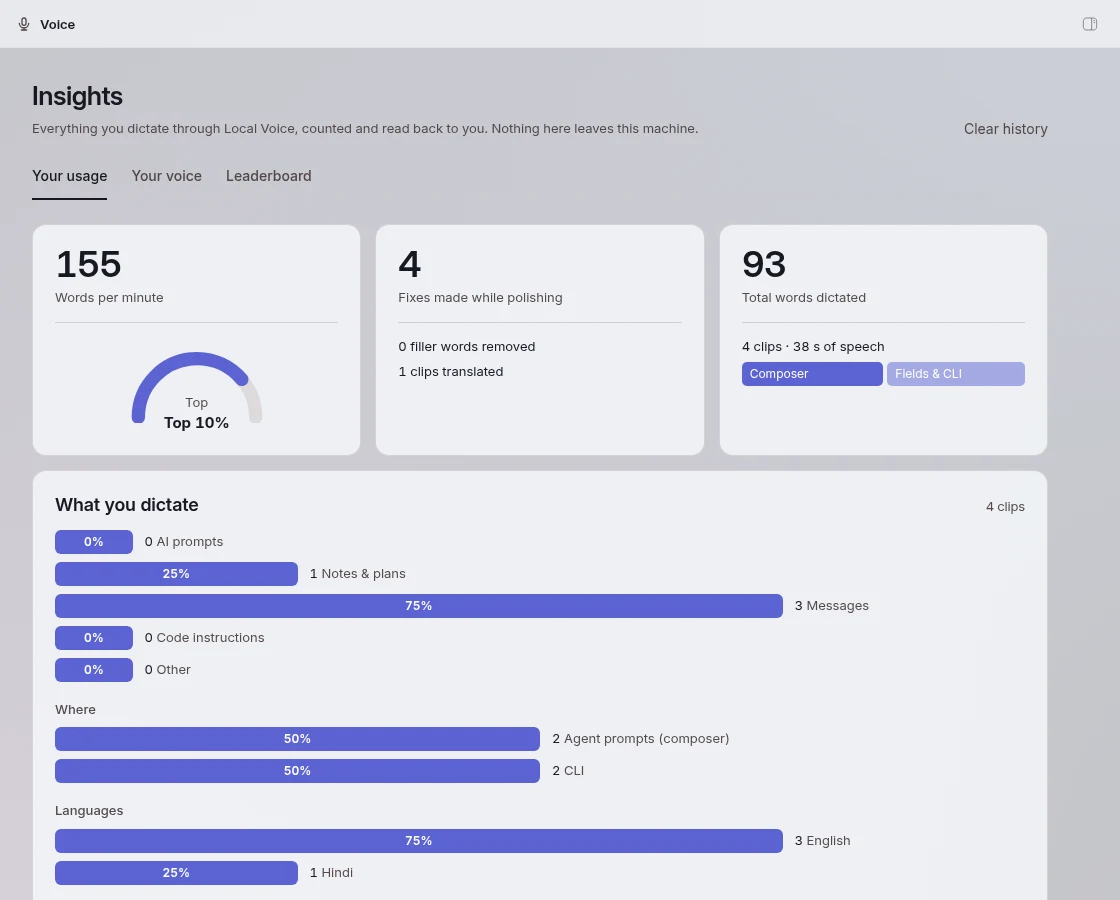Click the 3 English label
1120x900 pixels.
tap(822, 841)
